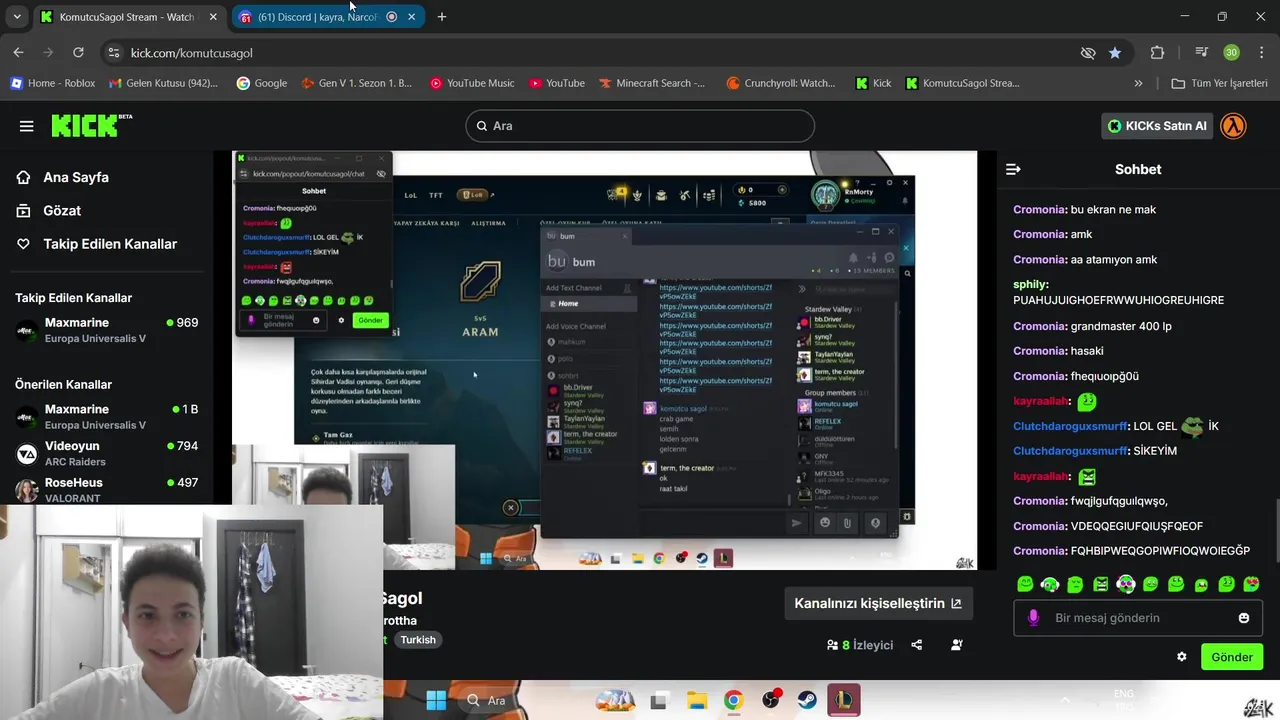This screenshot has width=1280, height=720.
Task: Open the Kick logo home link
Action: [x=91, y=125]
